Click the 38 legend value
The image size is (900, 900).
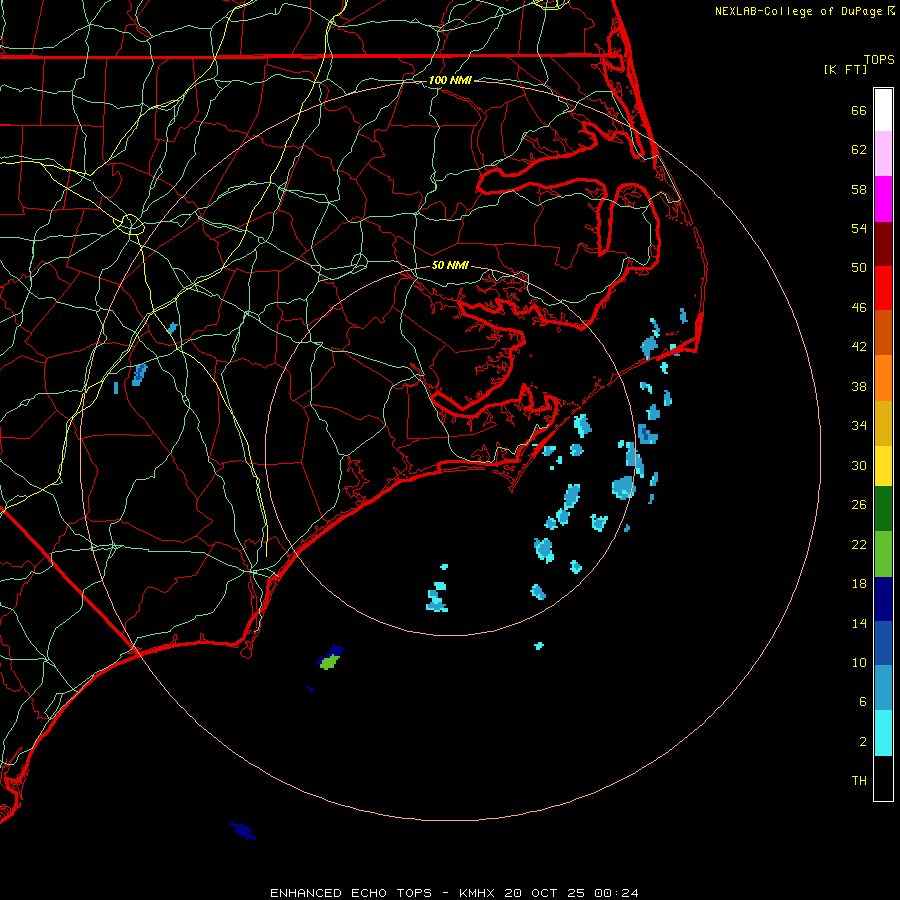[x=859, y=386]
